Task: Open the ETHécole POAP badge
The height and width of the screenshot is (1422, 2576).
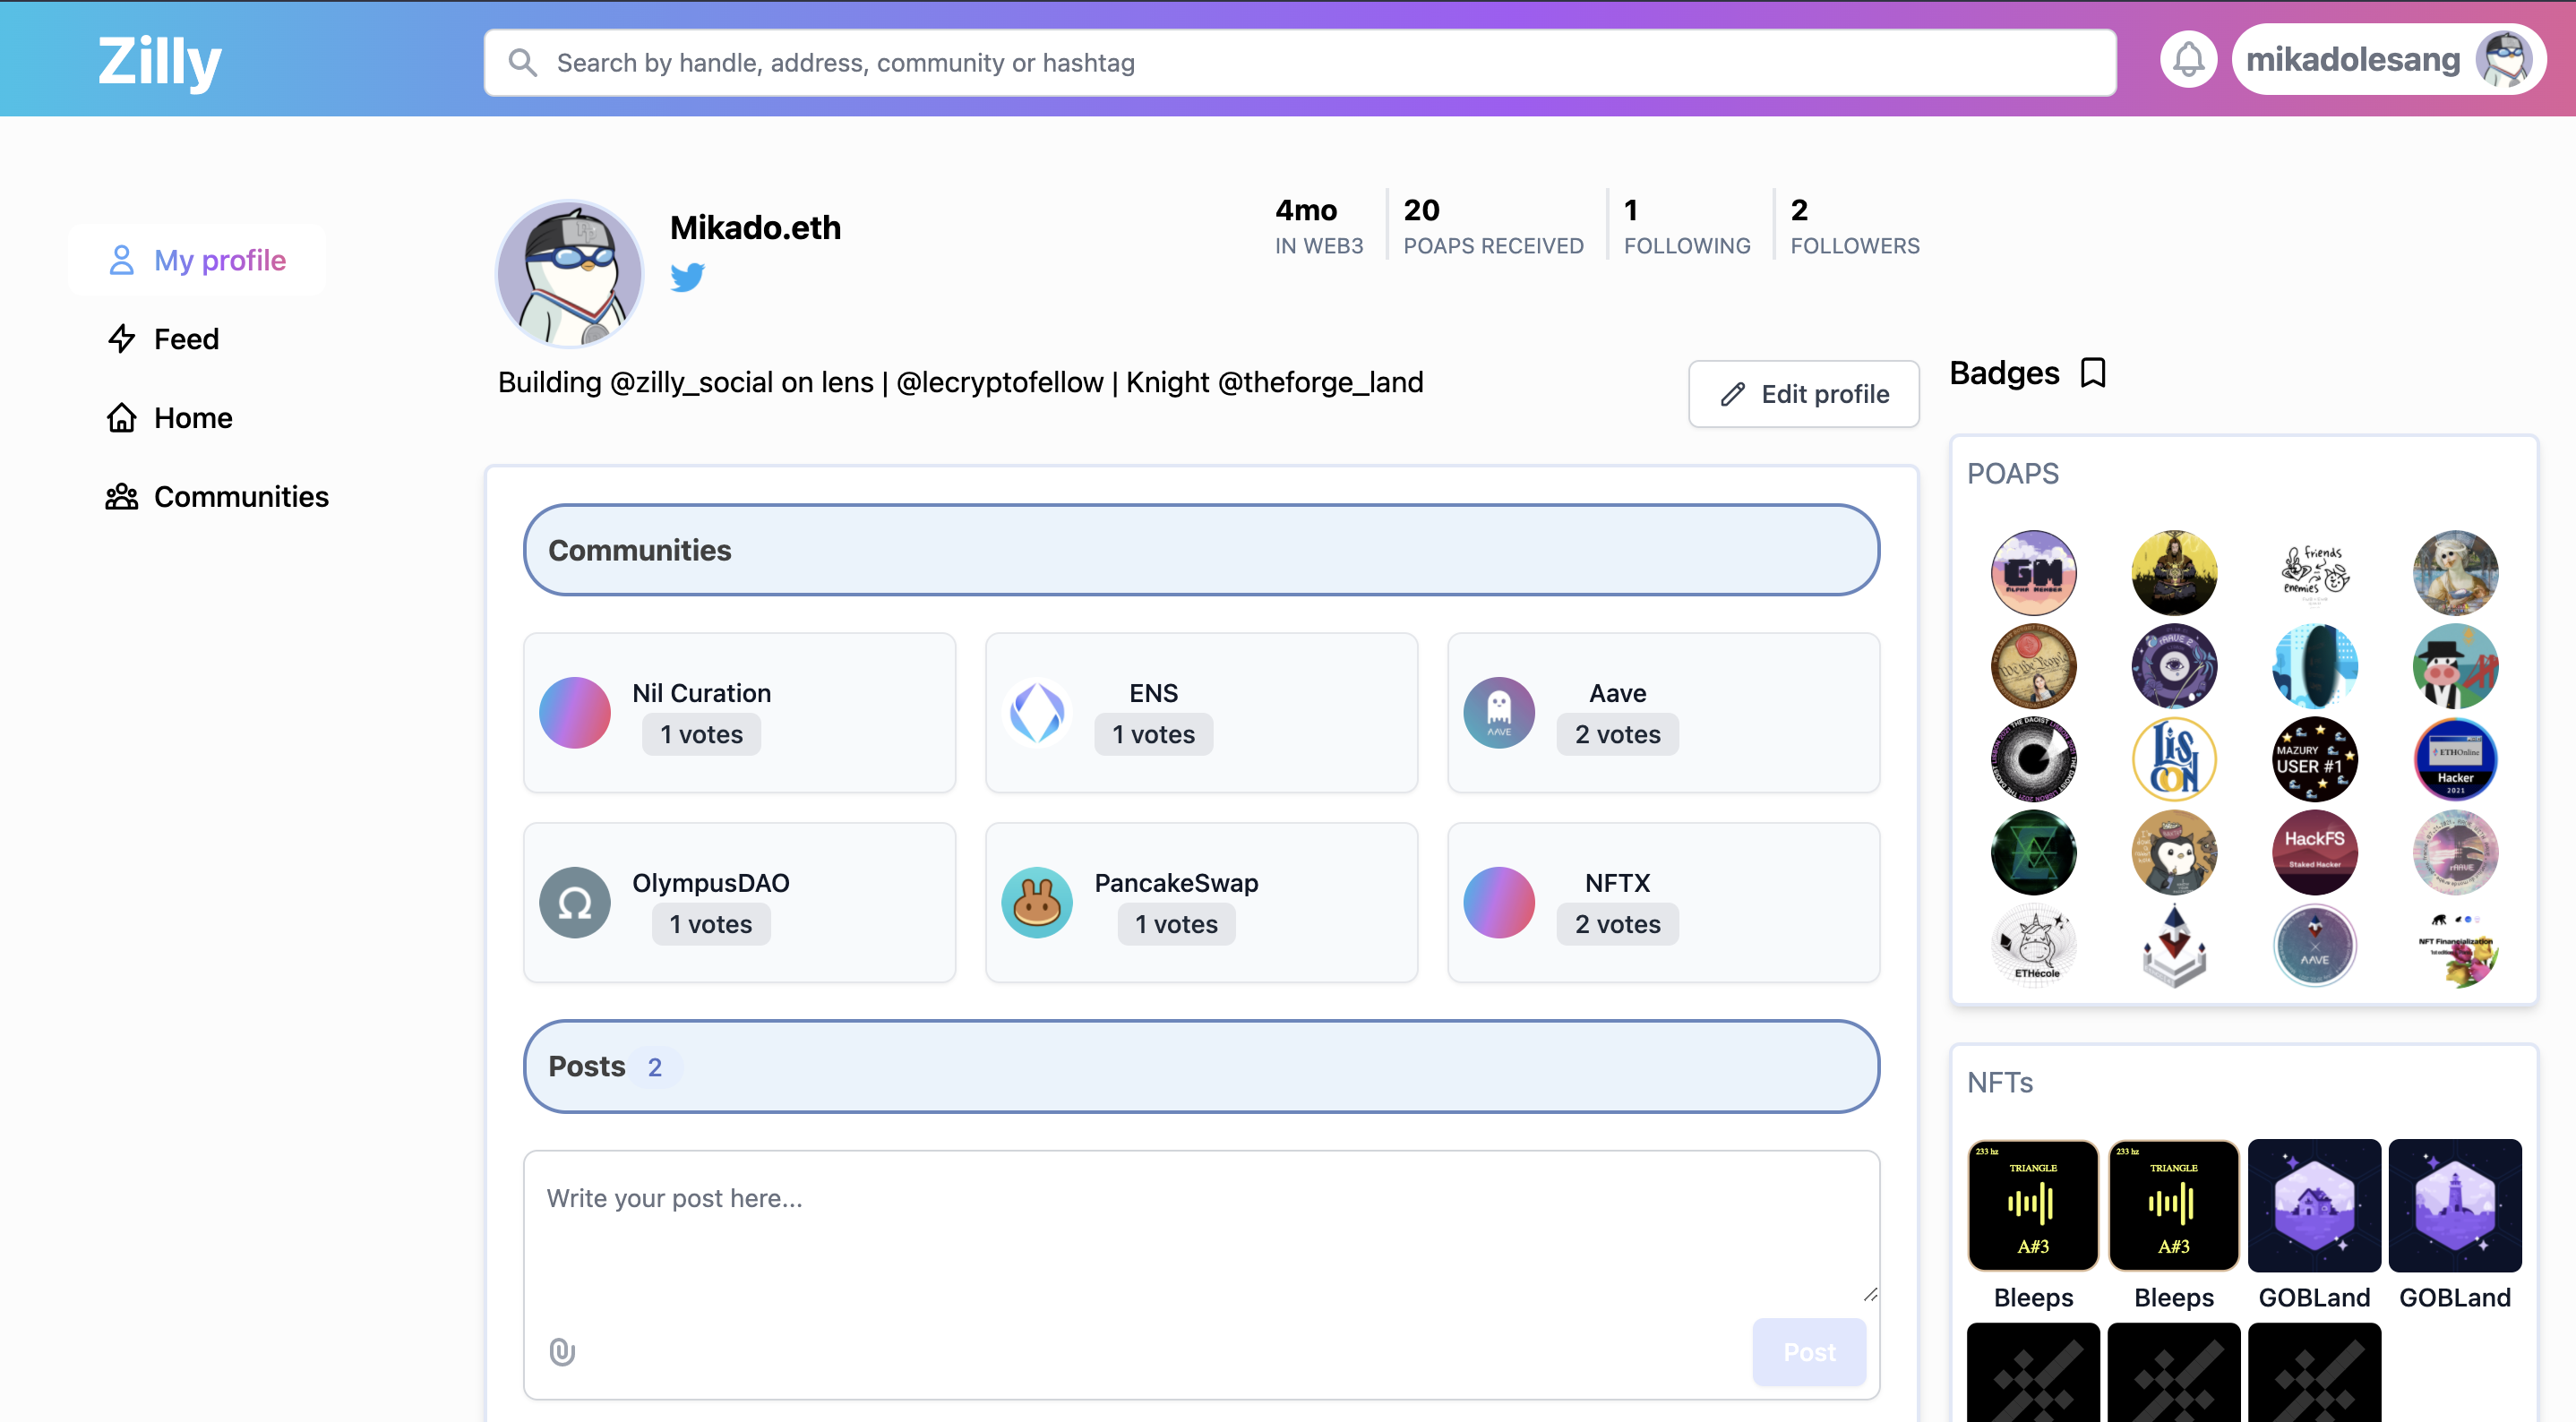Action: [2033, 946]
